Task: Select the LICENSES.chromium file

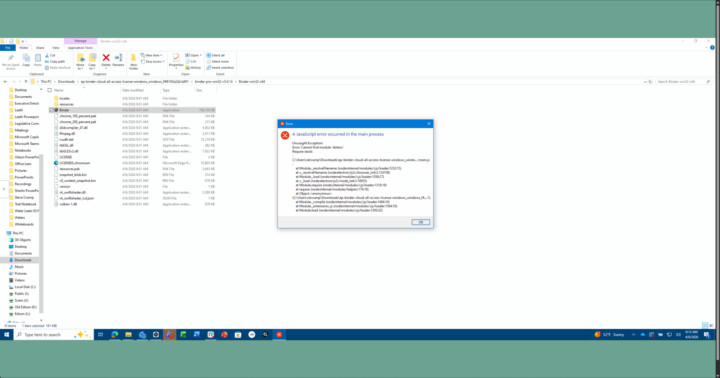Action: point(74,163)
